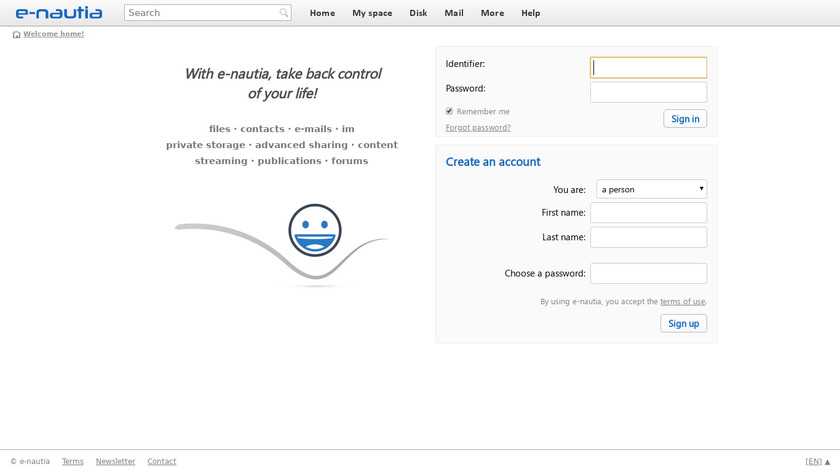Open the Terms footer link
840x472 pixels.
pyautogui.click(x=72, y=461)
